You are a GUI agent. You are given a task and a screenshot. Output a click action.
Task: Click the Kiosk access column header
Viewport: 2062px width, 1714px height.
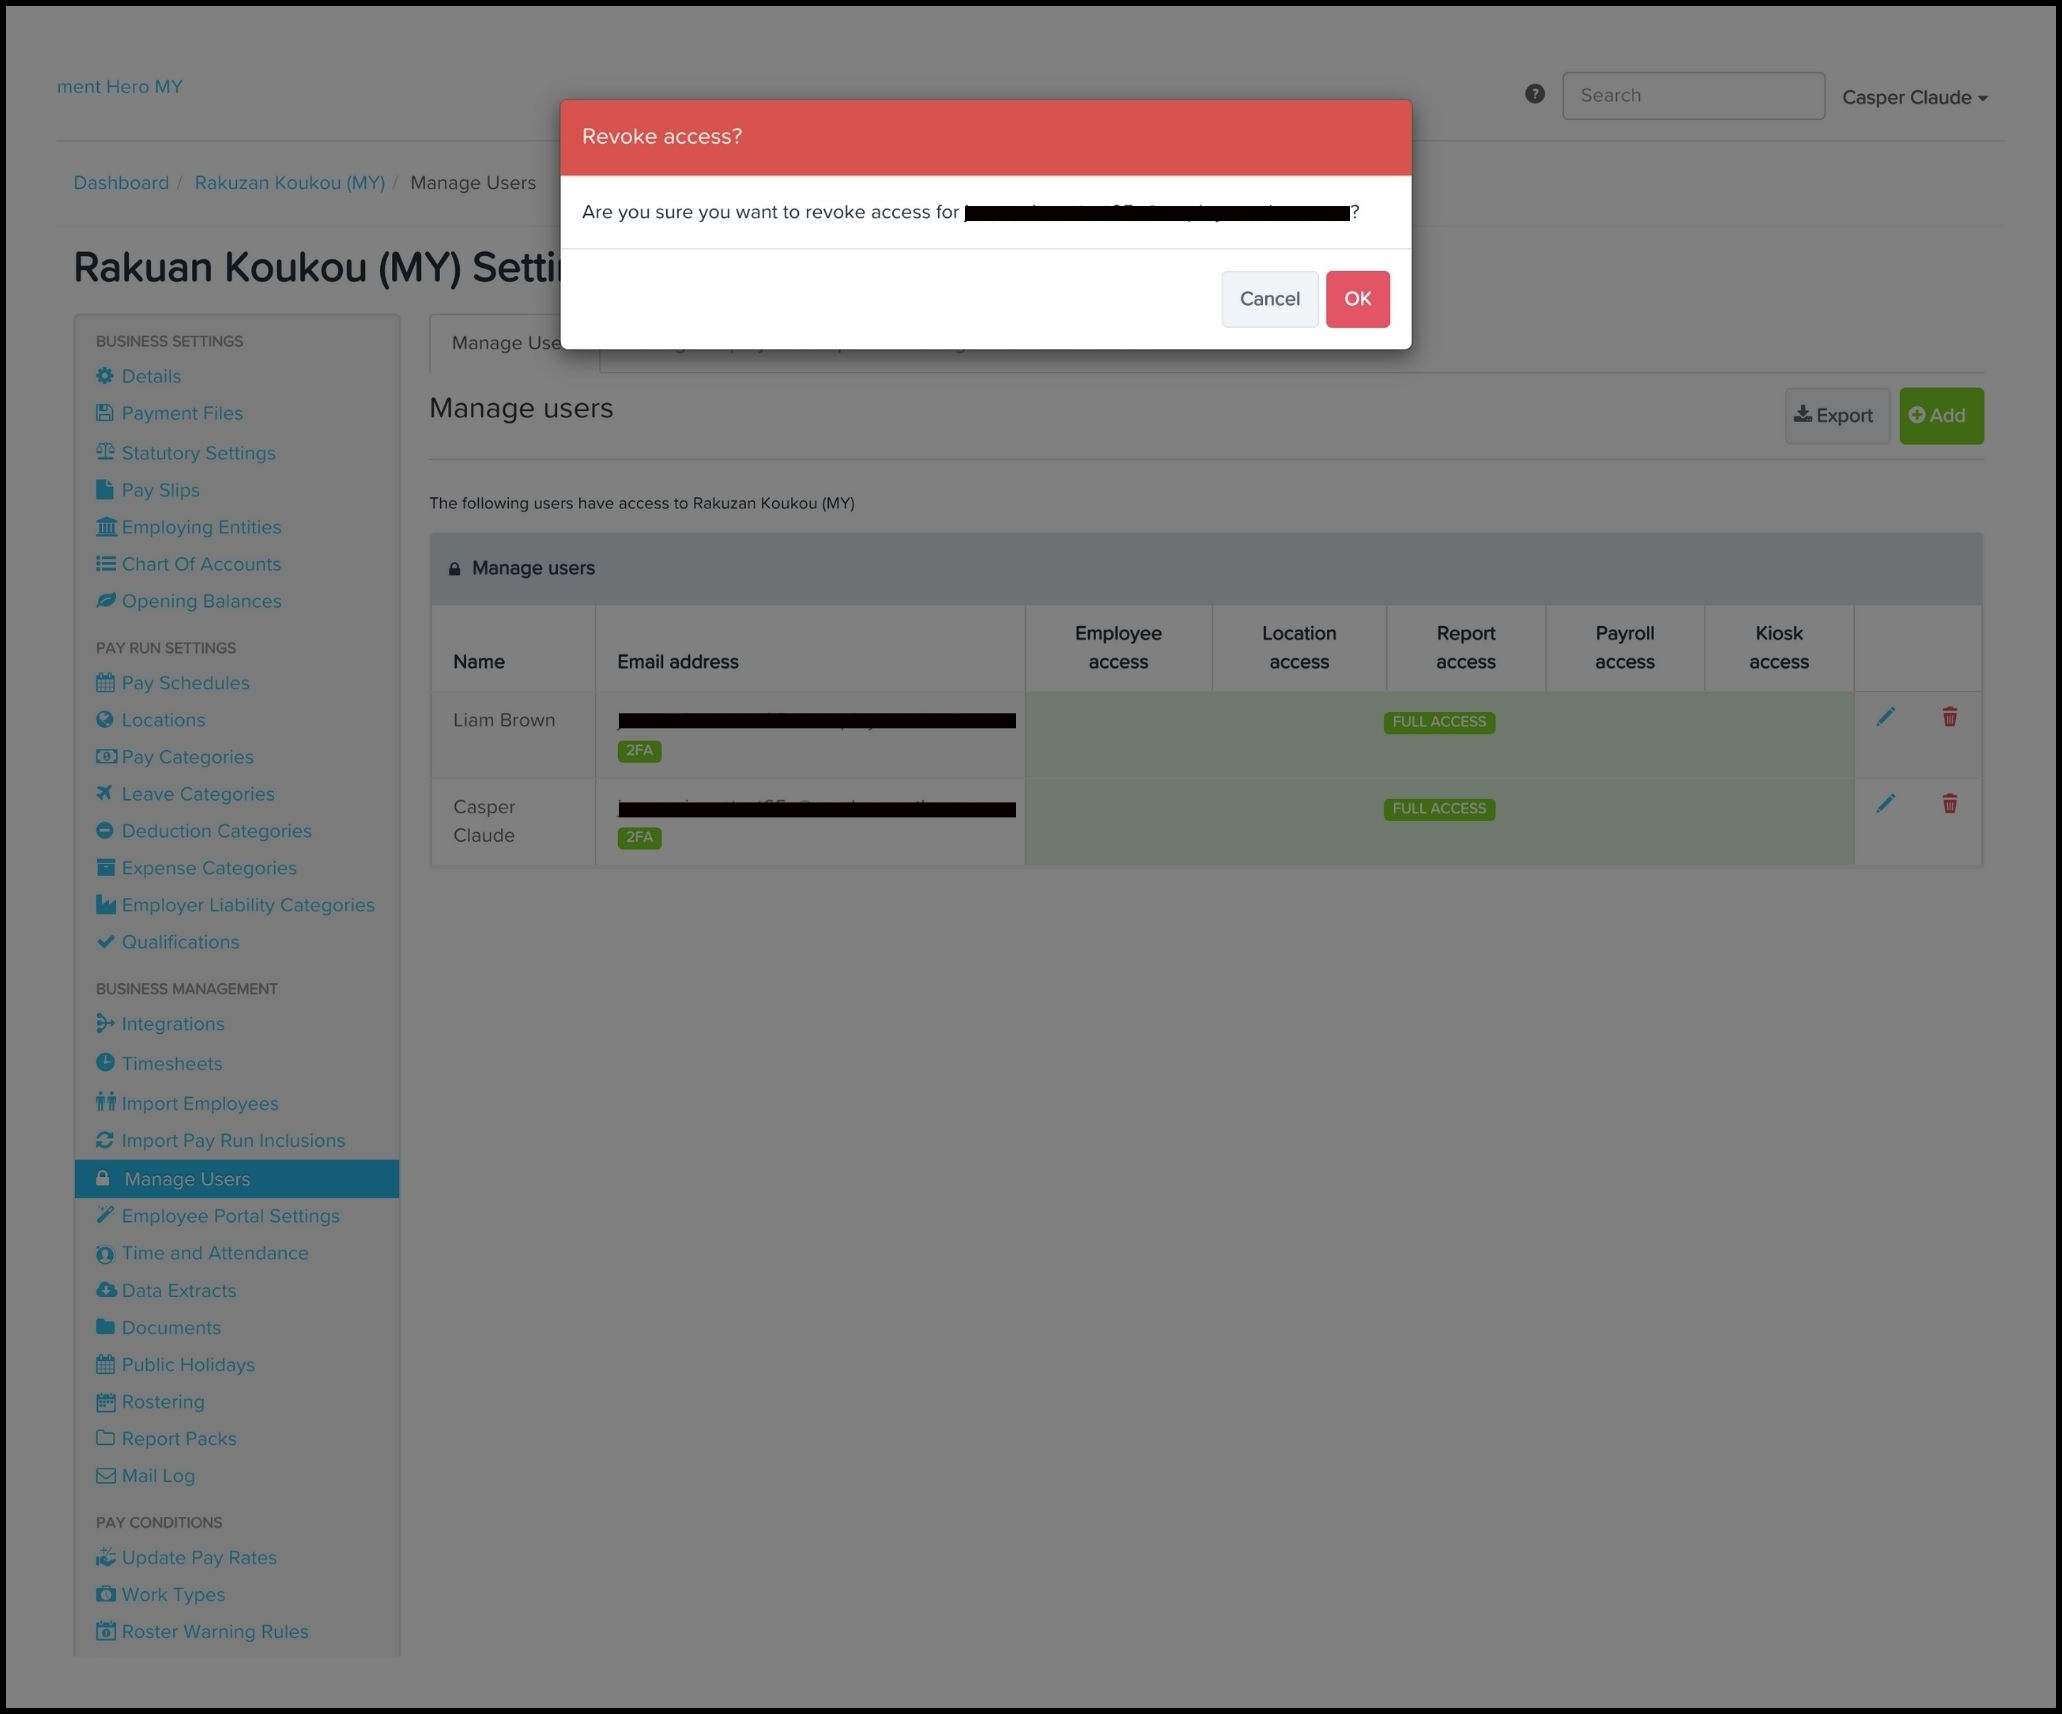1778,648
